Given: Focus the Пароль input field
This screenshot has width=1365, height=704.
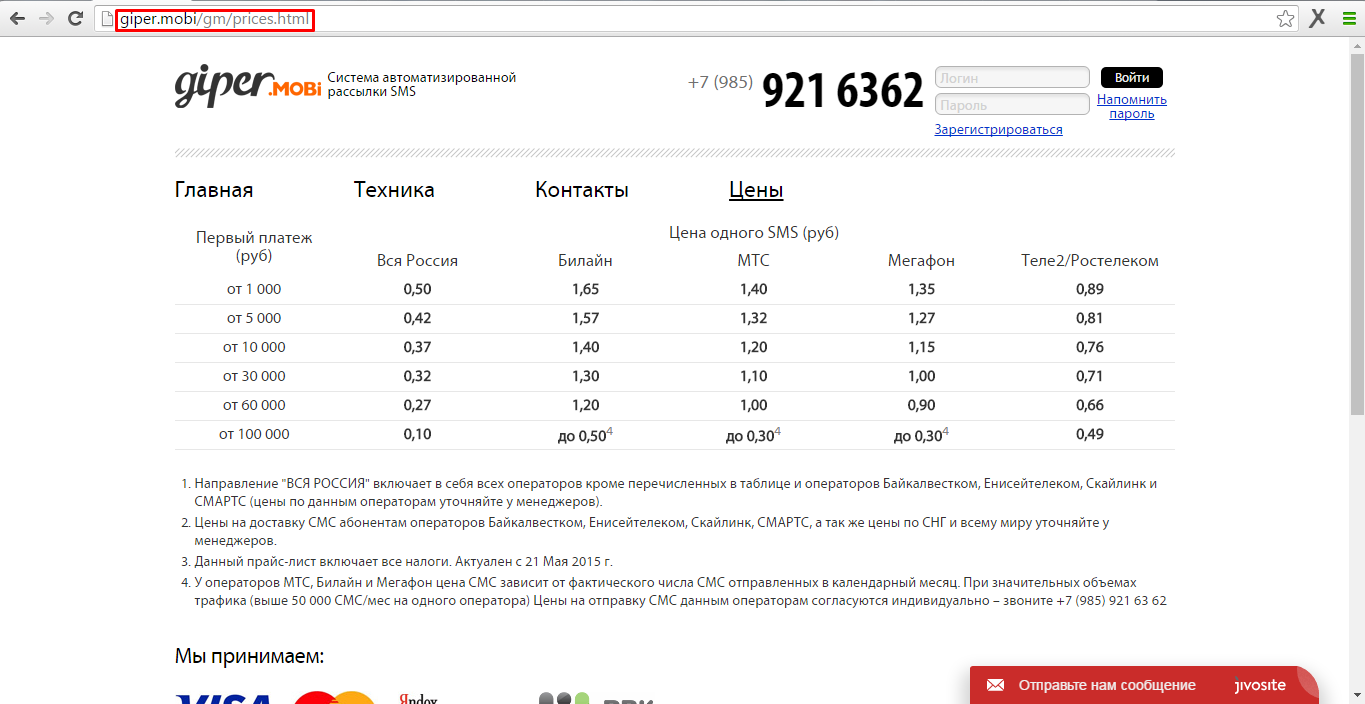Looking at the screenshot, I should pos(1012,105).
